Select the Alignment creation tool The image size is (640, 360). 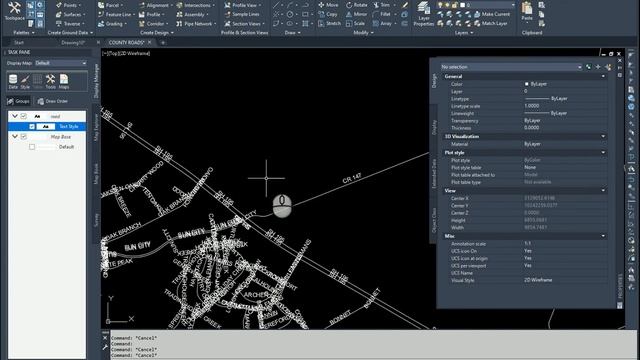click(x=154, y=5)
